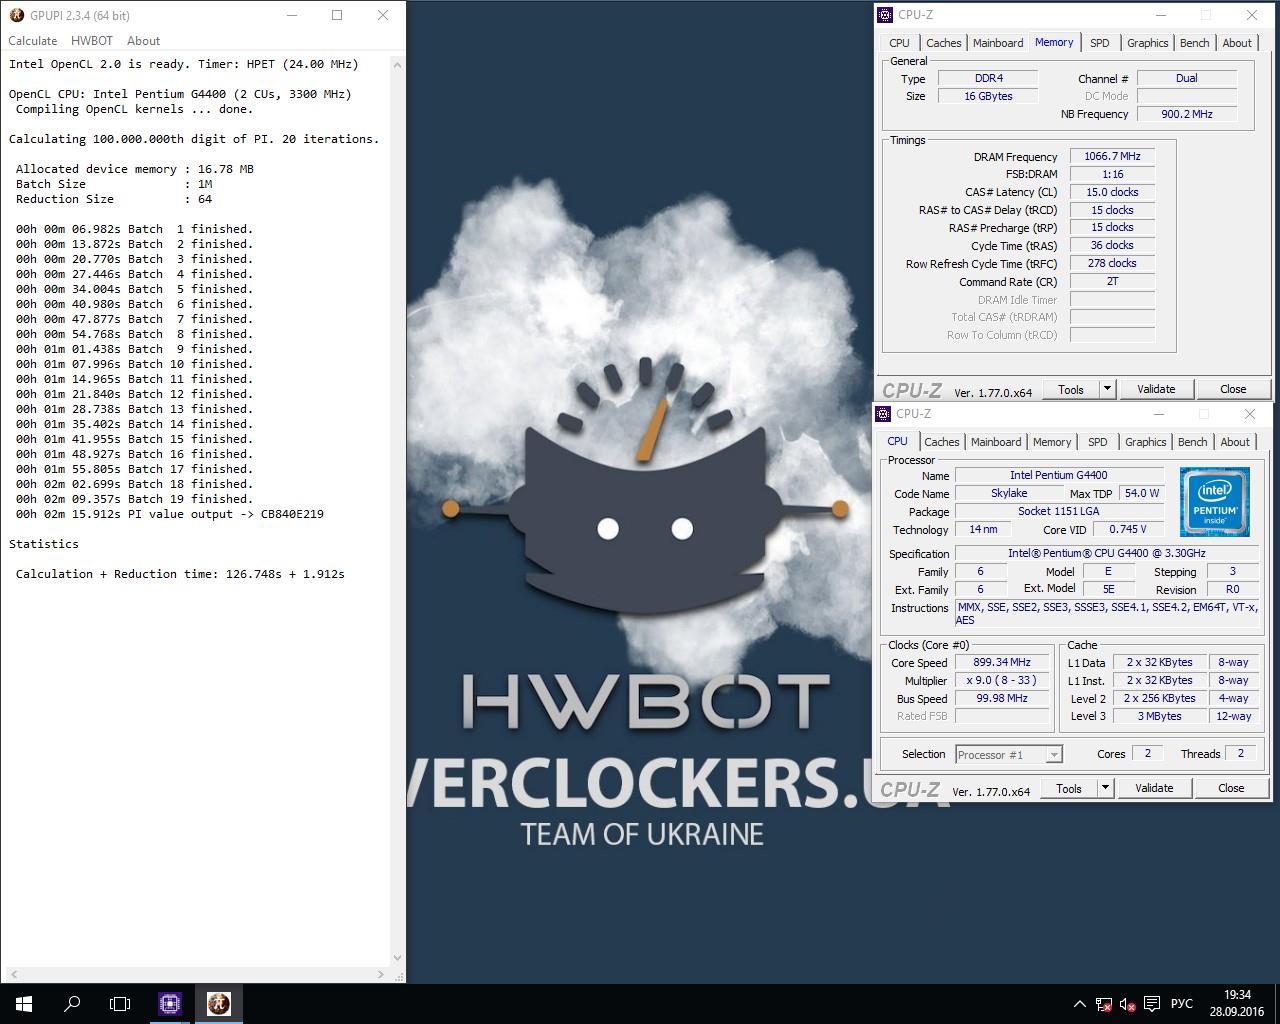Open network status tray icon
1280x1024 pixels.
coord(1104,1004)
